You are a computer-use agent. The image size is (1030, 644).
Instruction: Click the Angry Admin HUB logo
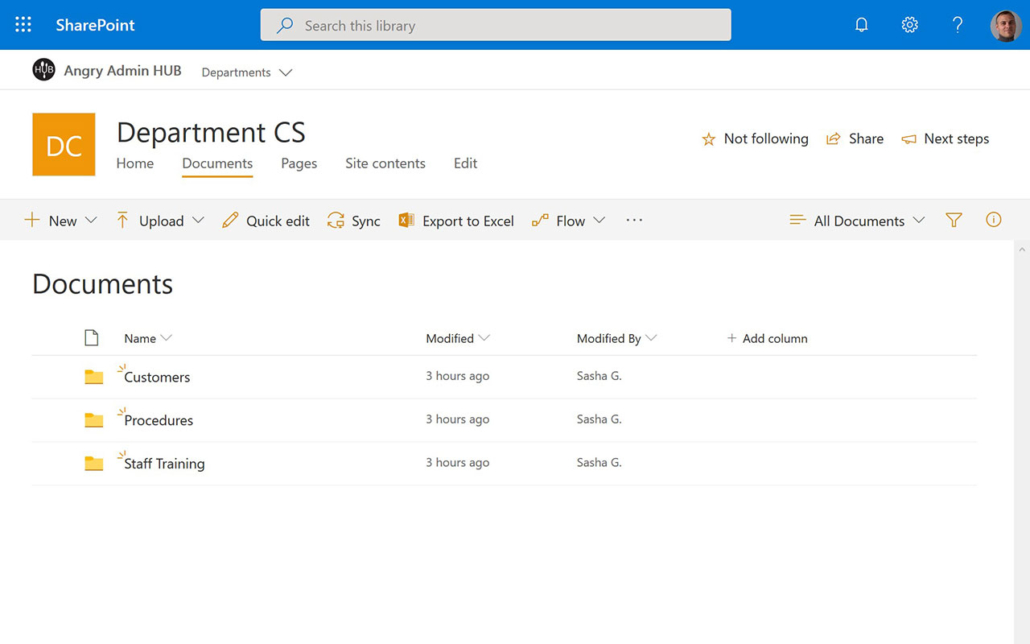[x=44, y=70]
